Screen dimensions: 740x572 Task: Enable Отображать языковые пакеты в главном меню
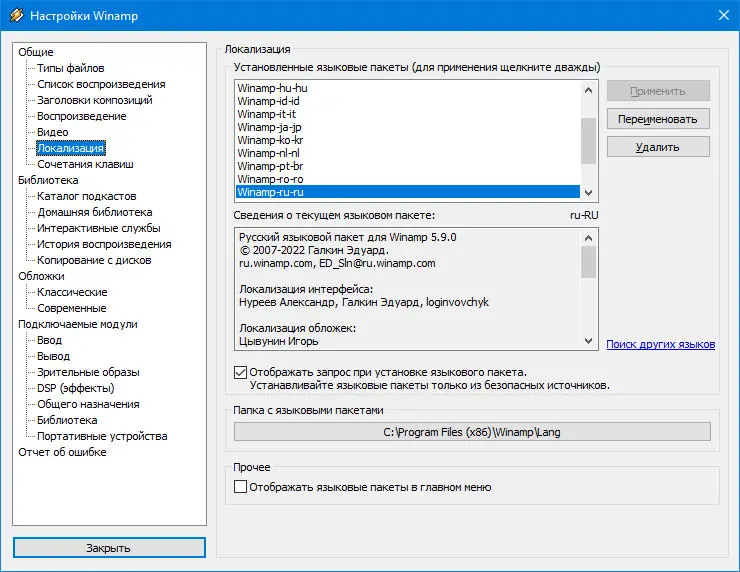click(240, 487)
